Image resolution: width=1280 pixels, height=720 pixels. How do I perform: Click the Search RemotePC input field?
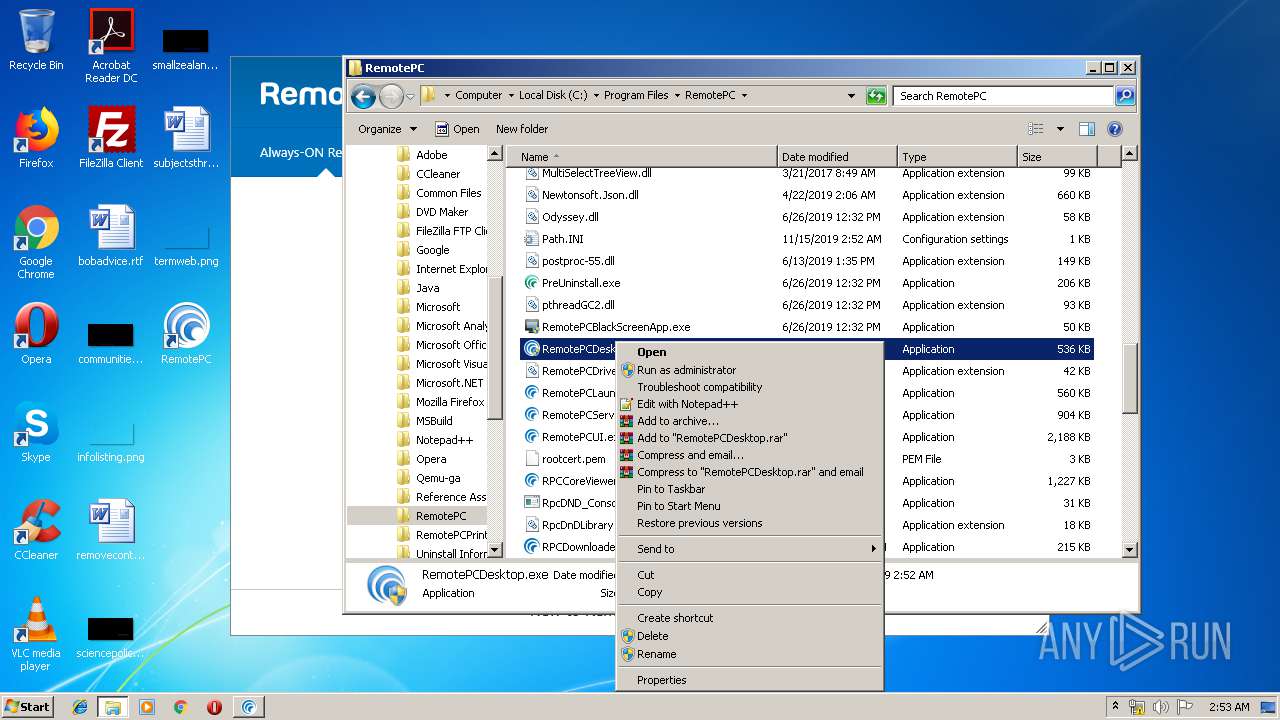click(x=1002, y=96)
